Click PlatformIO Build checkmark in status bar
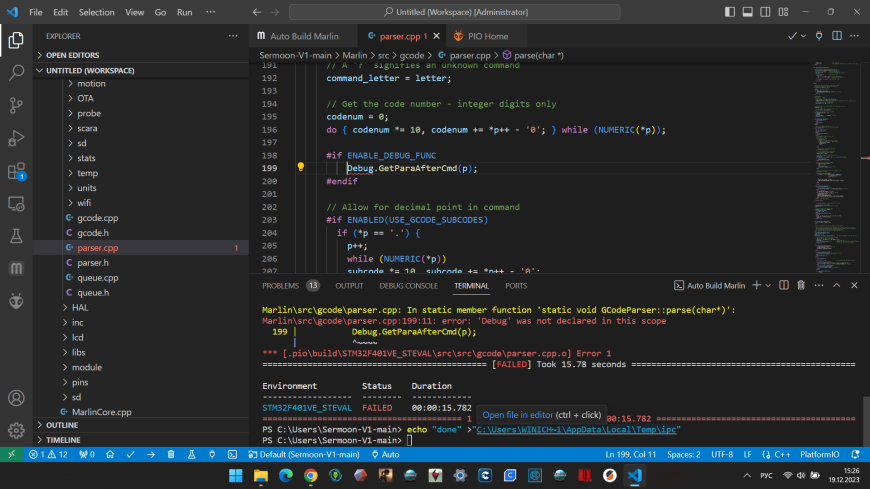The height and width of the screenshot is (489, 870). (x=130, y=455)
